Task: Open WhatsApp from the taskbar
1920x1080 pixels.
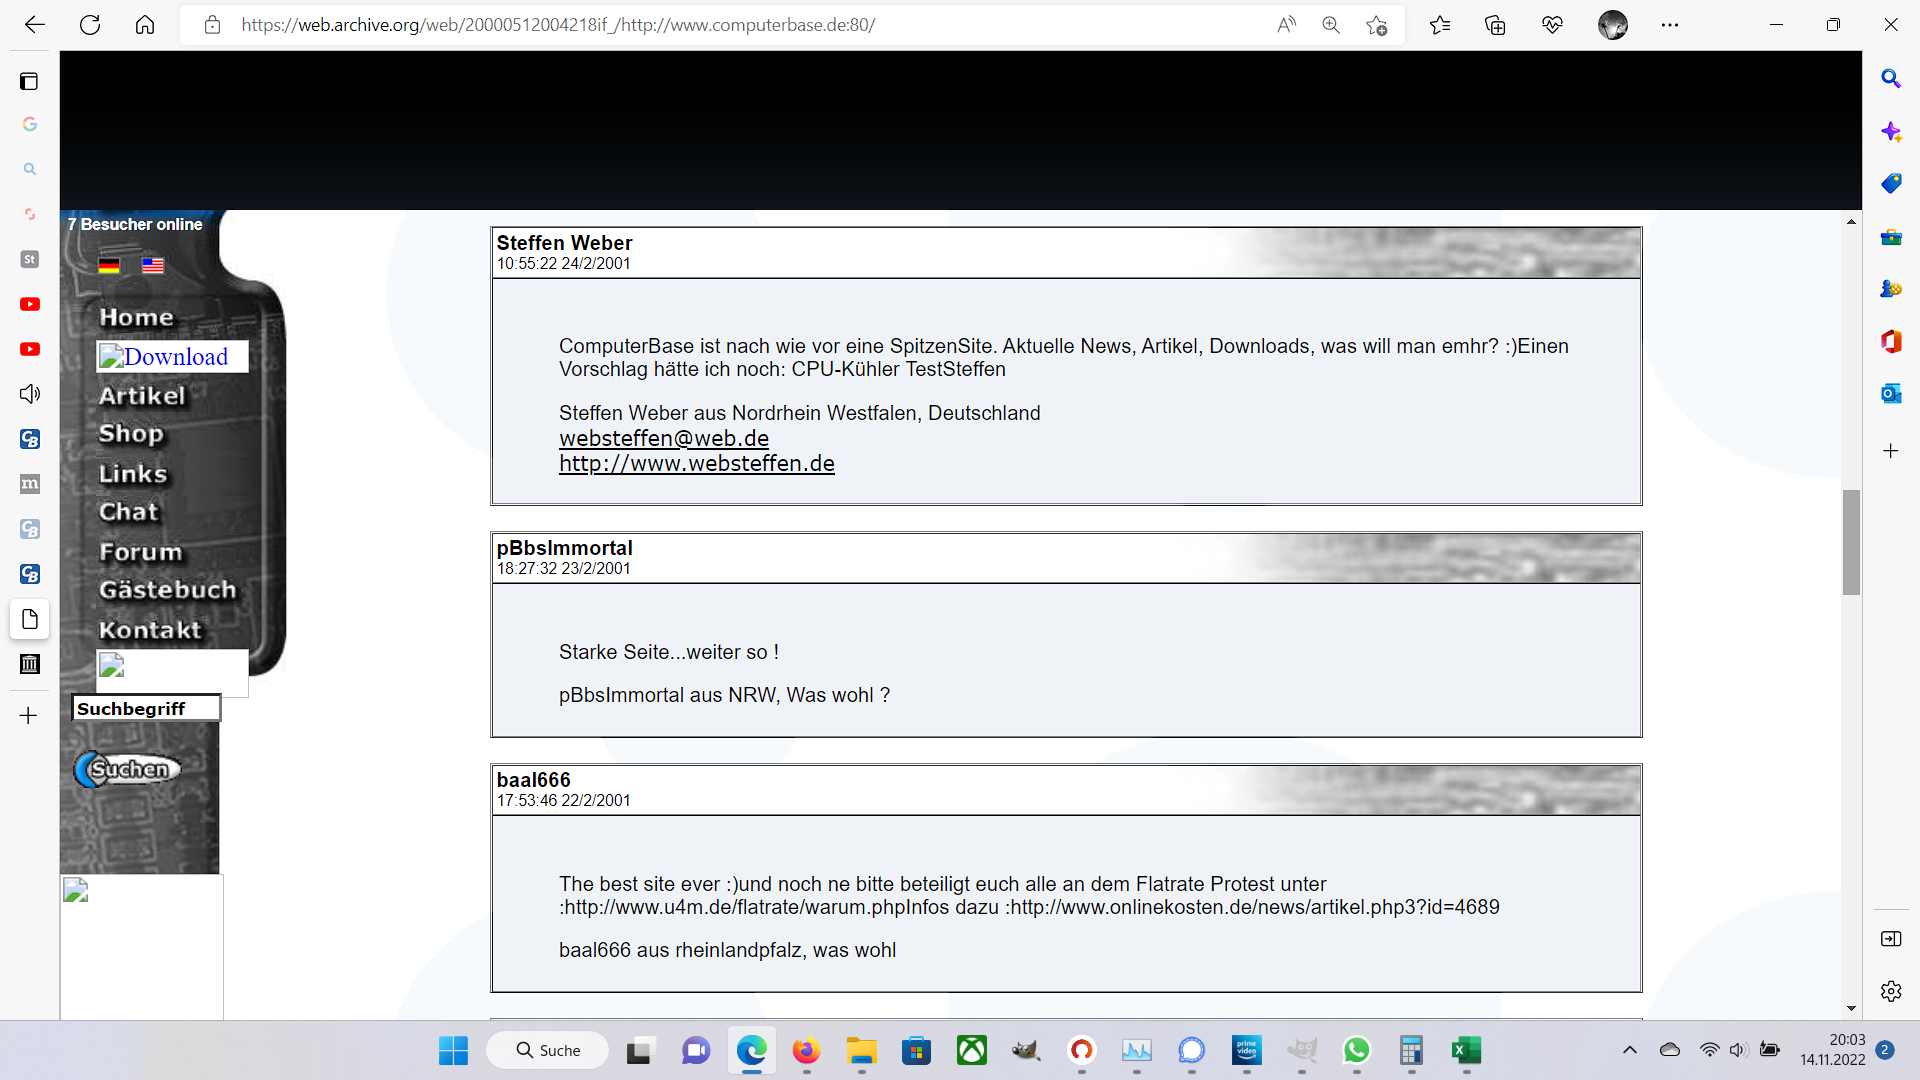Action: click(1356, 1050)
